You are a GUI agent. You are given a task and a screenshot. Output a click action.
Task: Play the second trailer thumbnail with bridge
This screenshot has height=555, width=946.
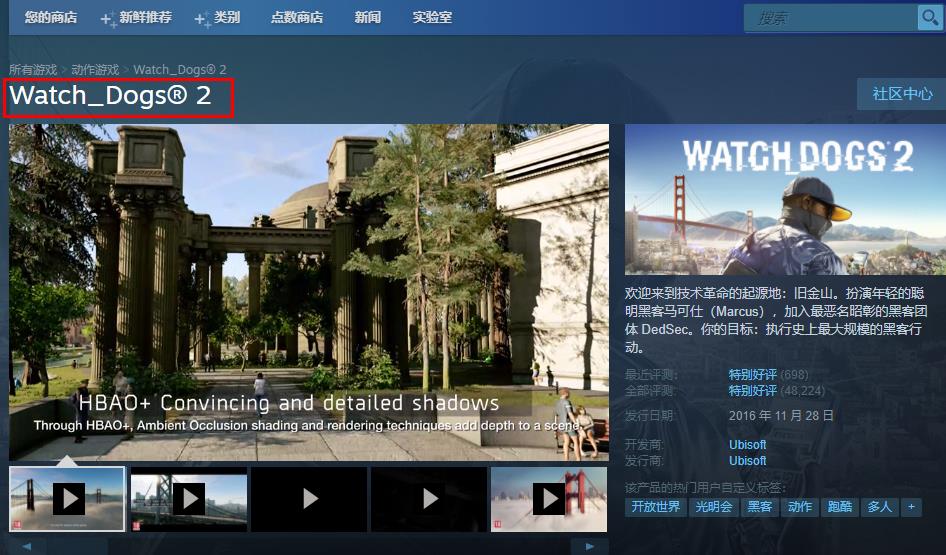[x=189, y=499]
